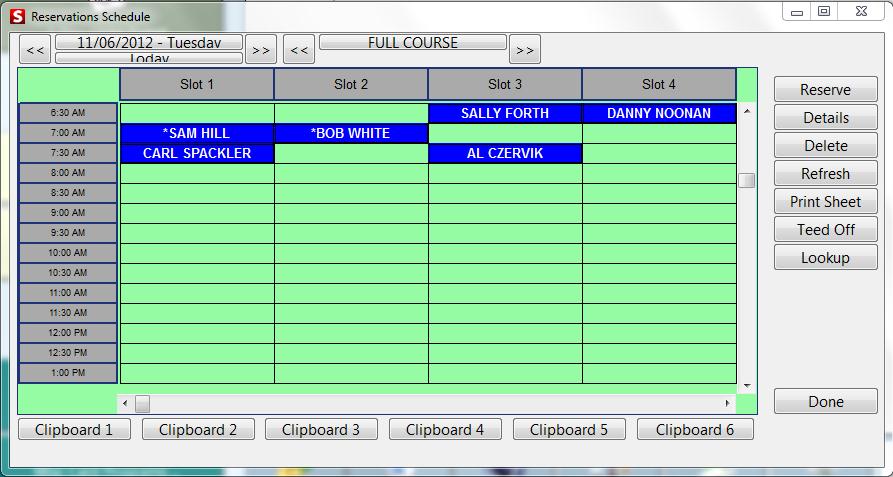Click the Today button under the date
The height and width of the screenshot is (477, 893).
(x=148, y=59)
